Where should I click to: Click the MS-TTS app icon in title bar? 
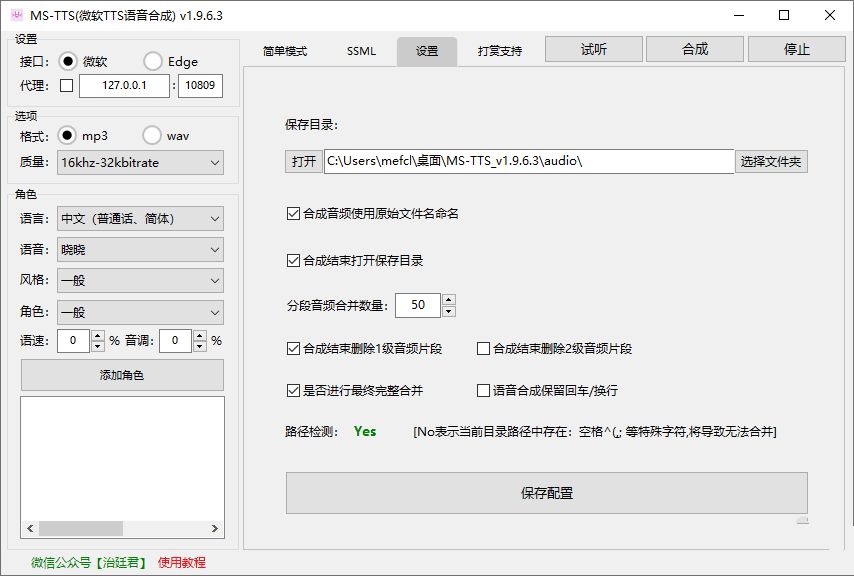15,16
